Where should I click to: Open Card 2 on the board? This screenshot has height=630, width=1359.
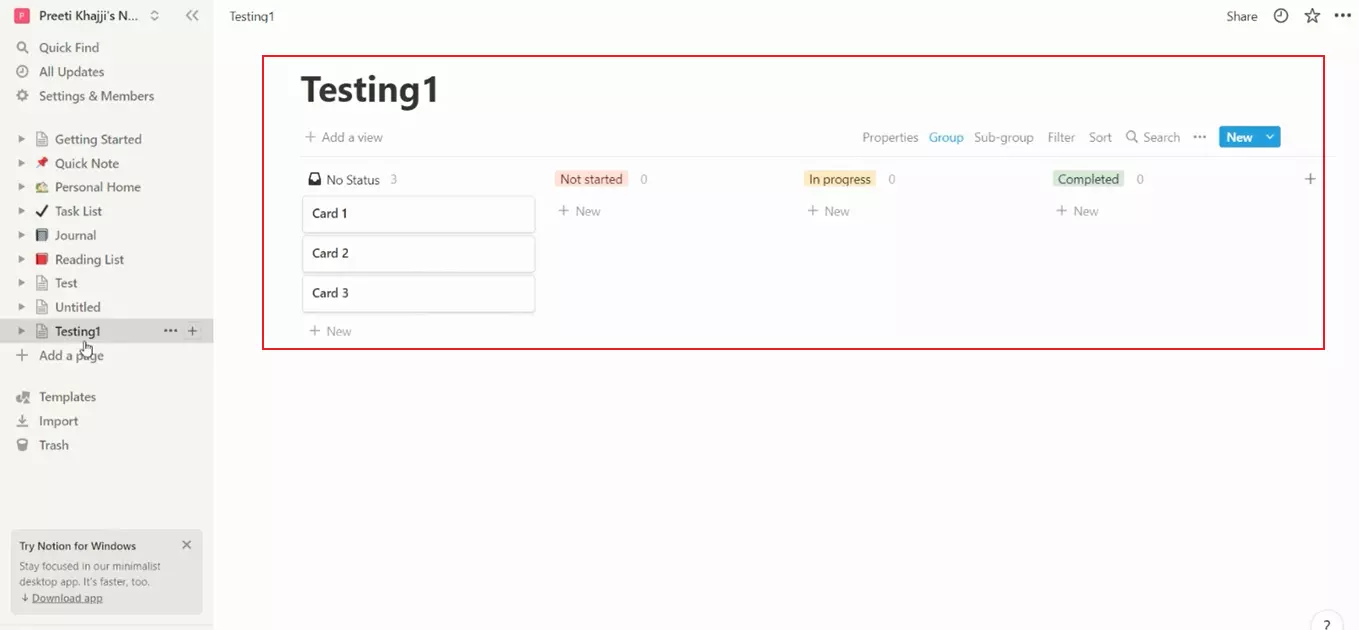(418, 253)
